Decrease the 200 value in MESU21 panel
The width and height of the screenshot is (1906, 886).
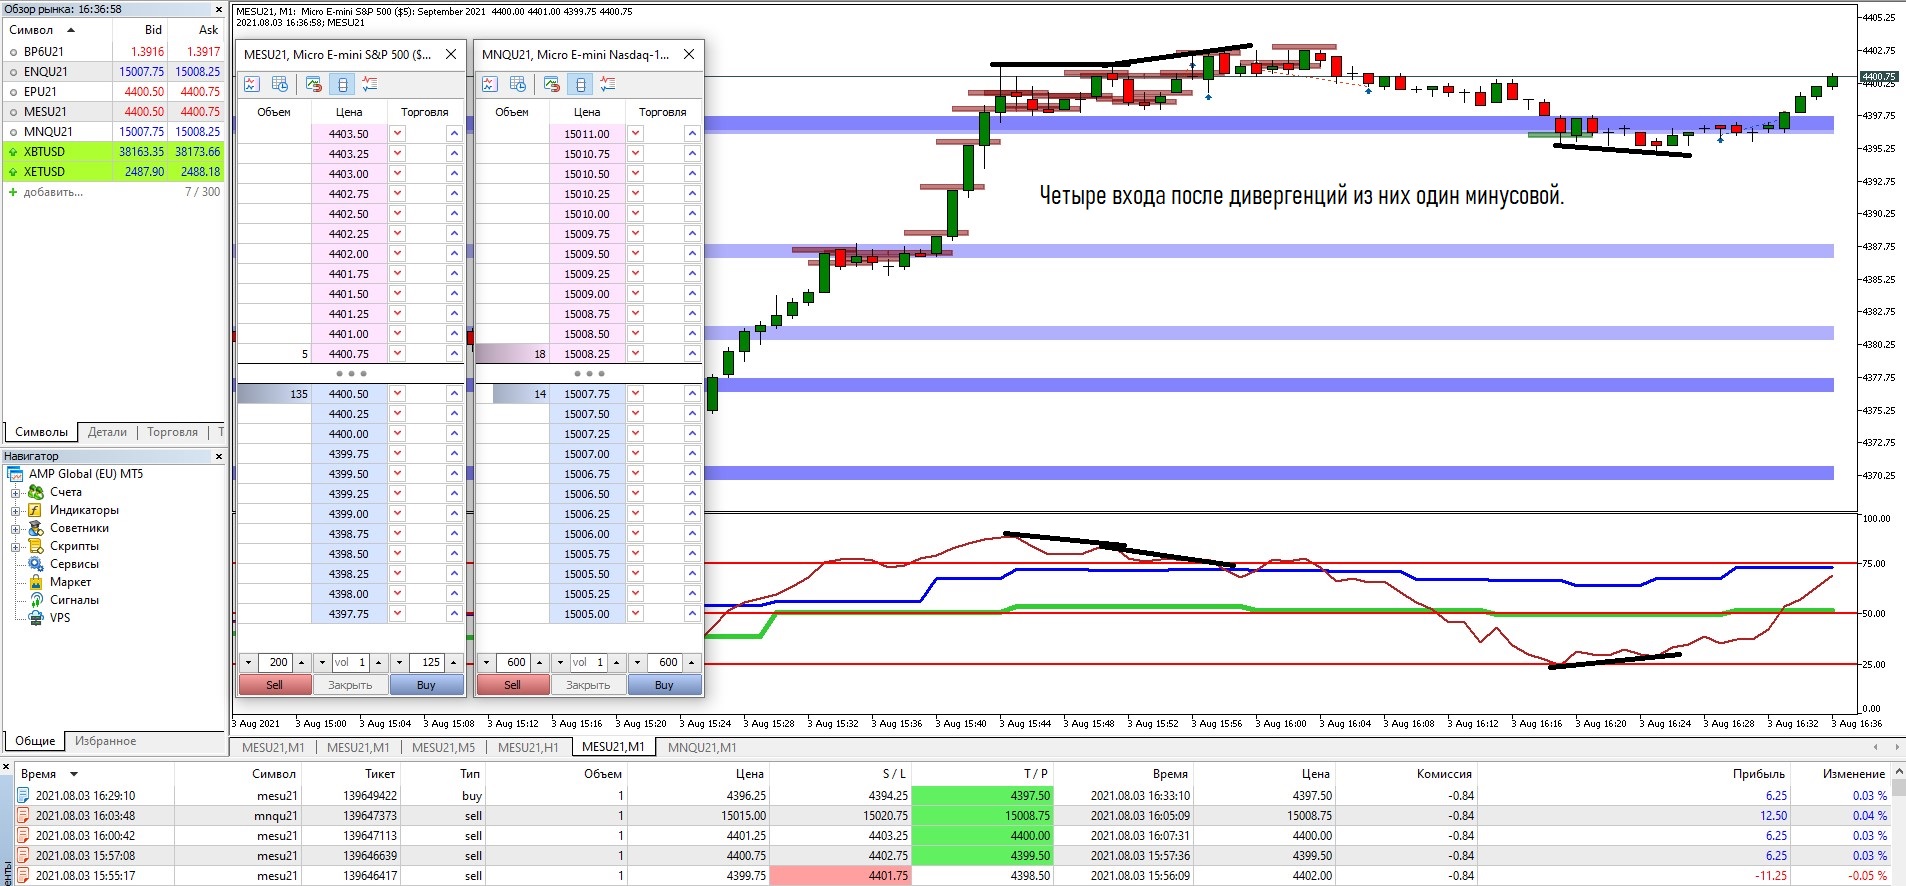(x=248, y=663)
